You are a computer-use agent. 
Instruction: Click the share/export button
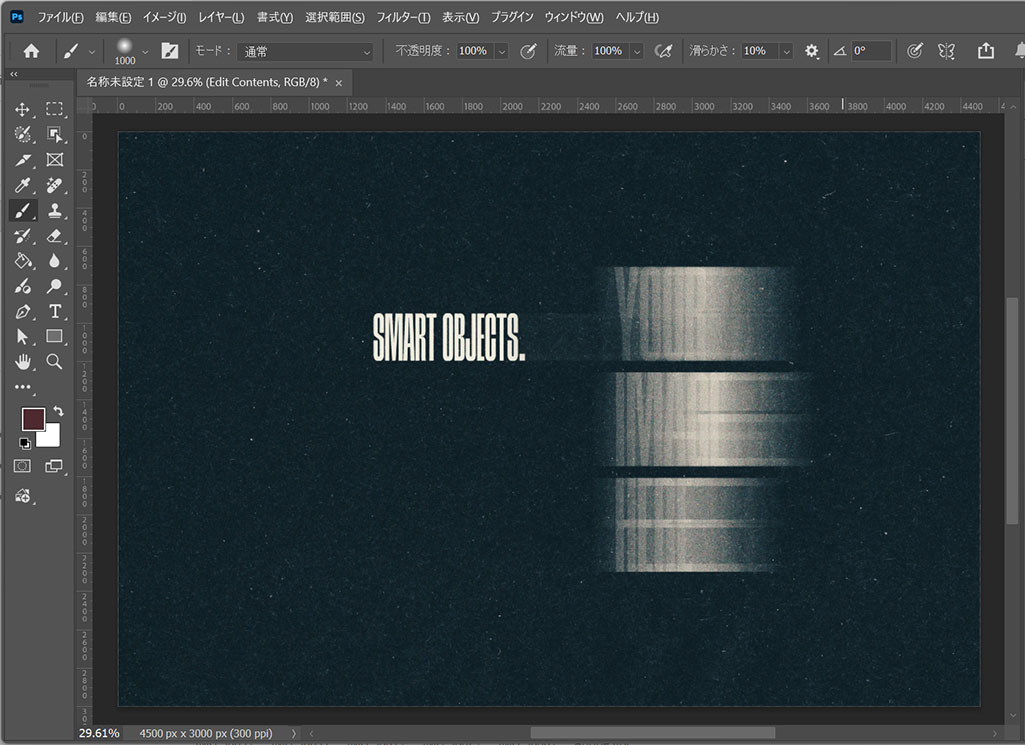coord(986,51)
